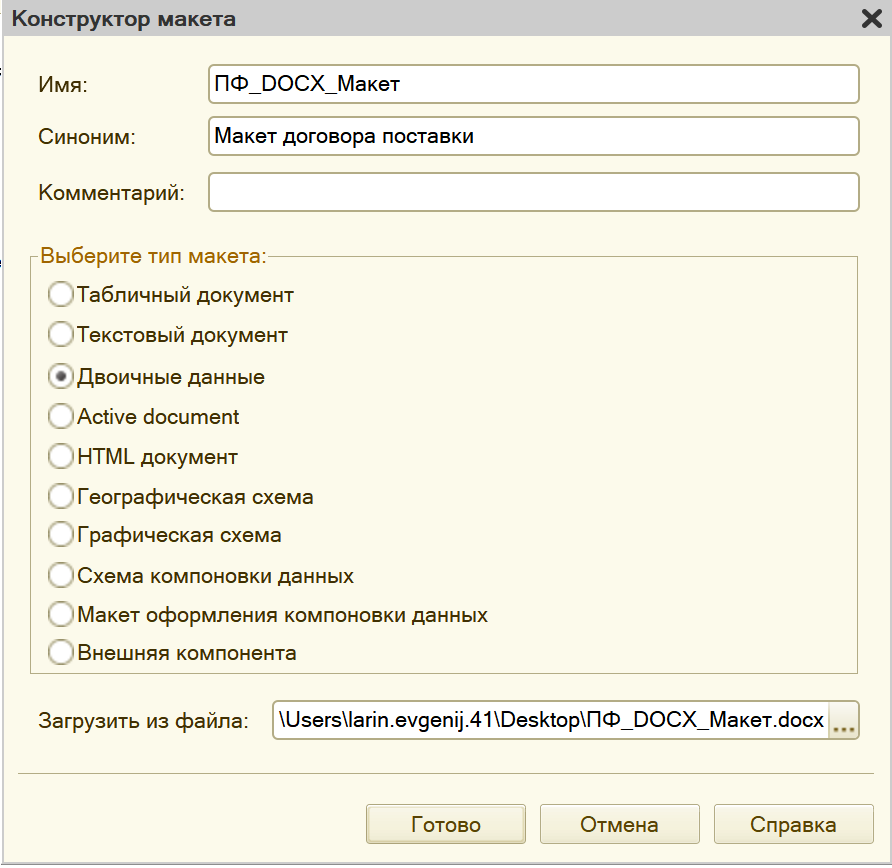Select Двоичные данные radio button

61,377
